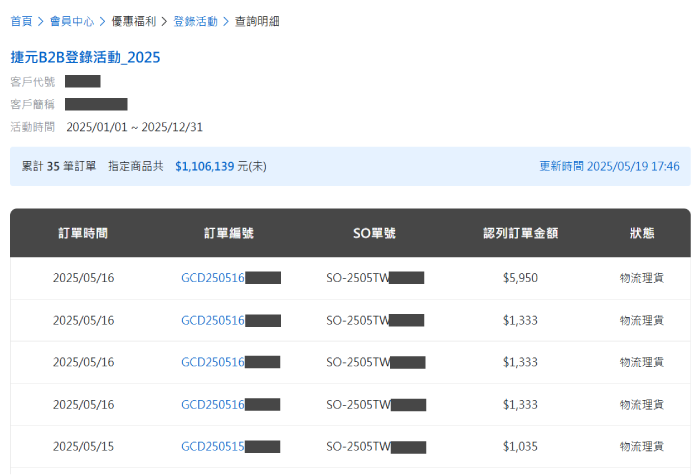Image resolution: width=700 pixels, height=475 pixels.
Task: Click the 首頁 breadcrumb link
Action: (x=21, y=20)
